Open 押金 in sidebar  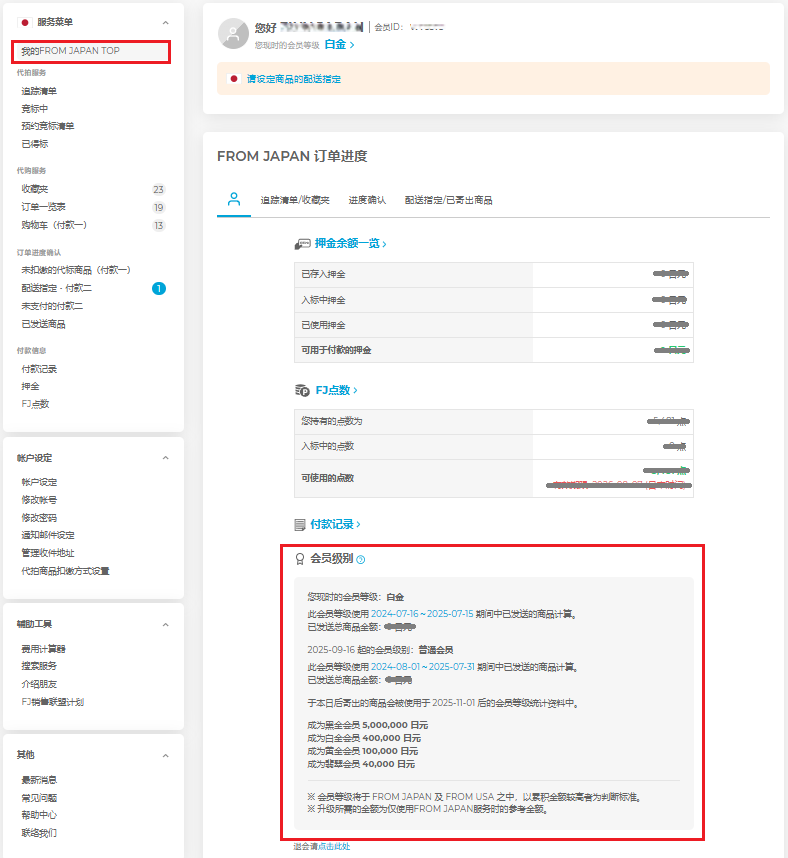pyautogui.click(x=30, y=386)
